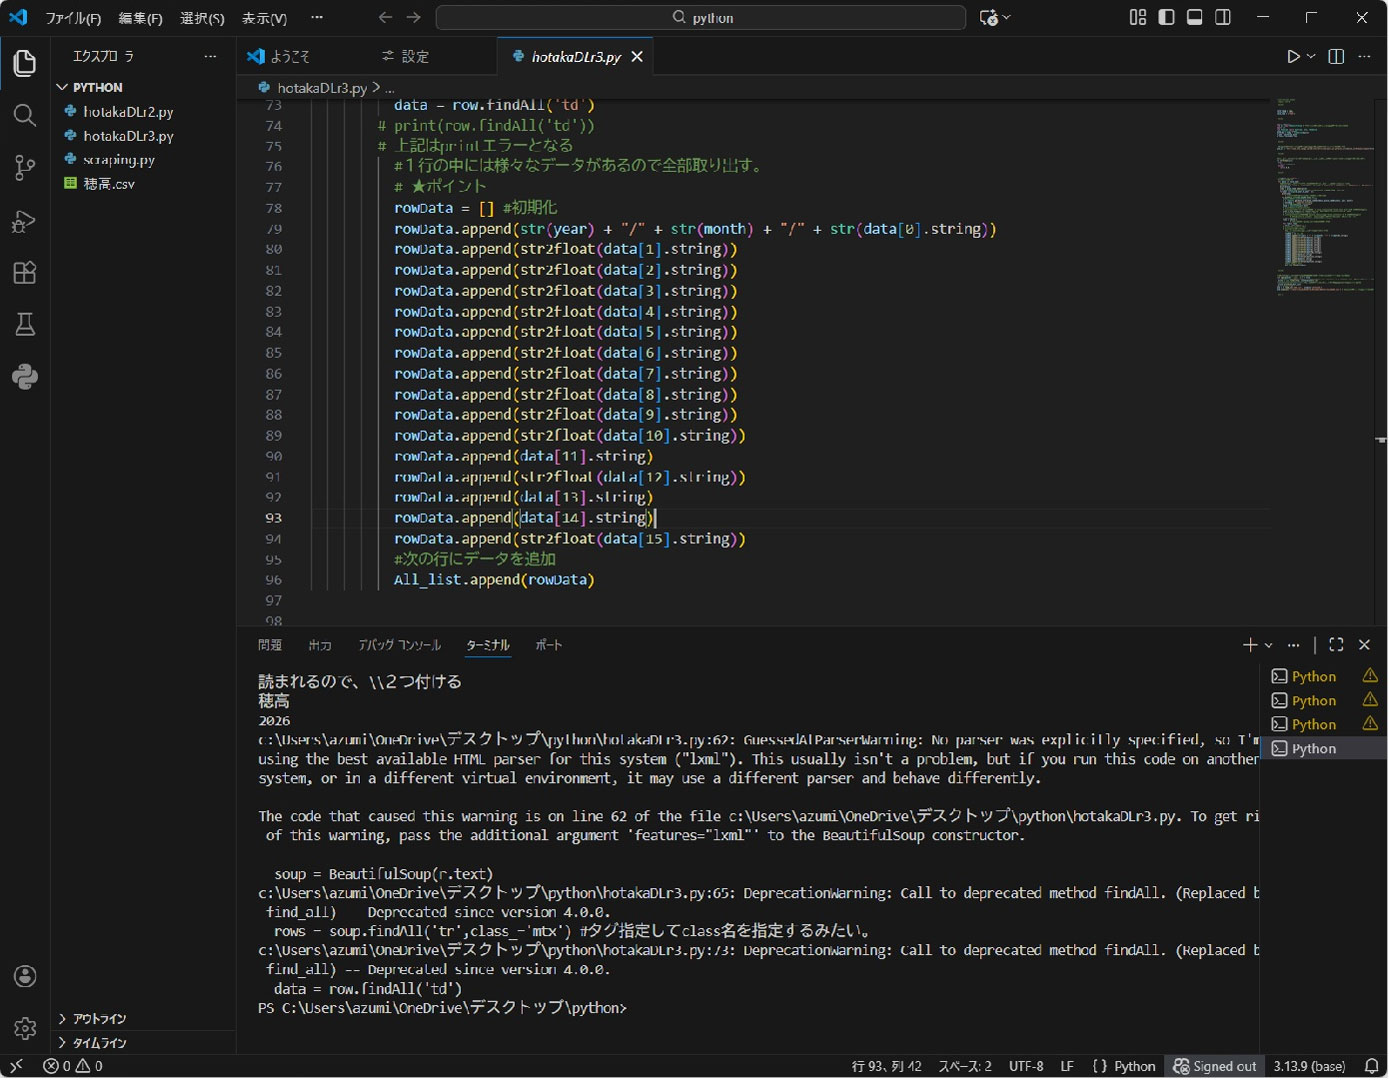Split the editor to the right
The image size is (1389, 1080).
point(1336,57)
